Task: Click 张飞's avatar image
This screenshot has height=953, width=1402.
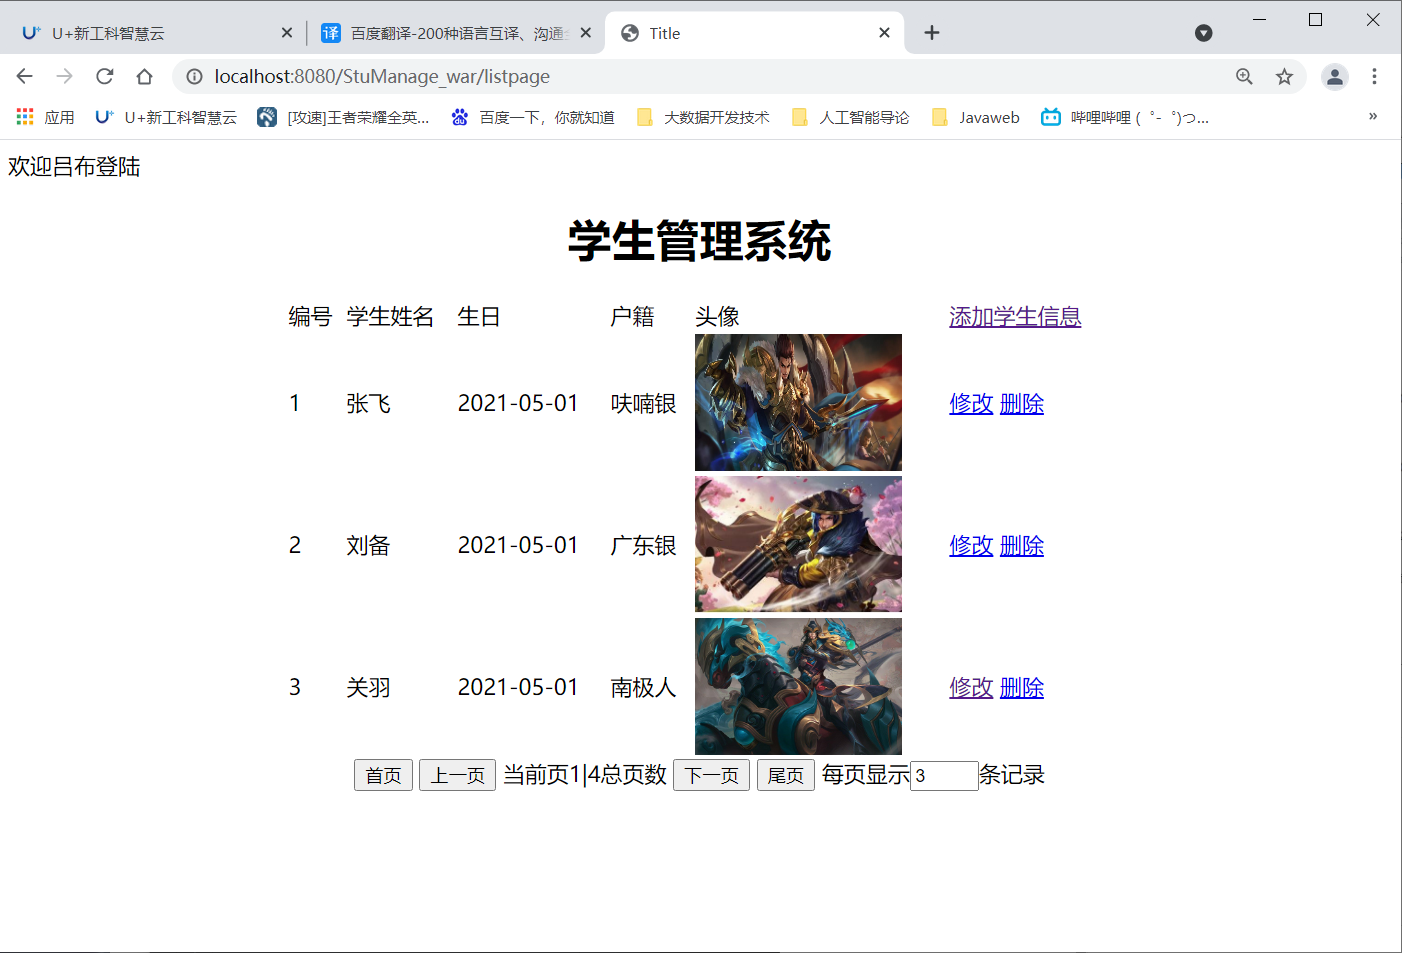Action: tap(798, 402)
